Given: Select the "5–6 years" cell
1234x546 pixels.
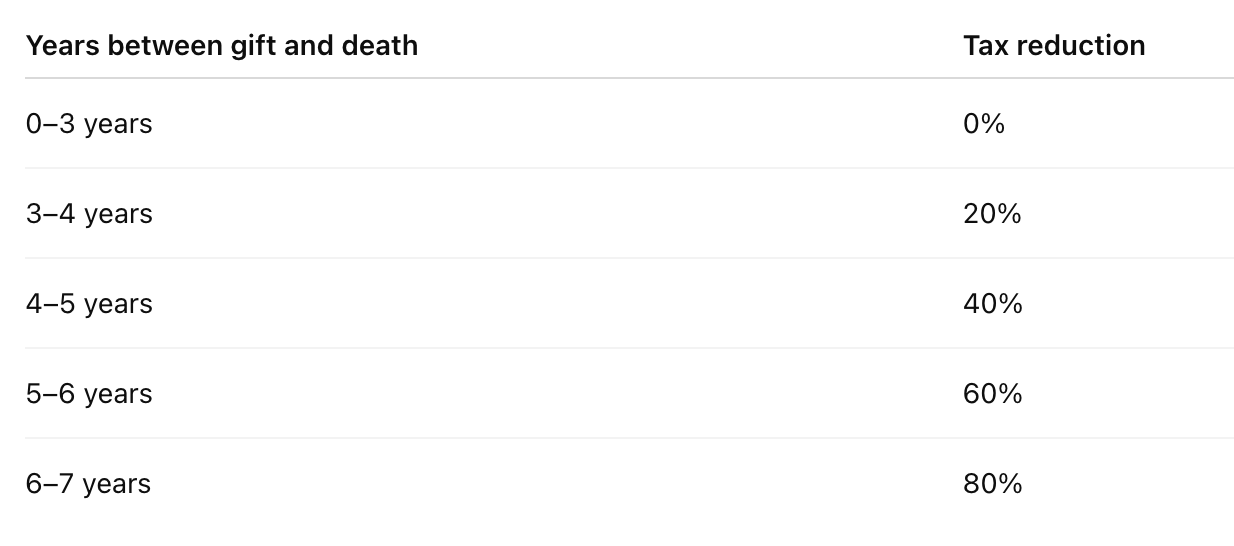Looking at the screenshot, I should coord(89,394).
